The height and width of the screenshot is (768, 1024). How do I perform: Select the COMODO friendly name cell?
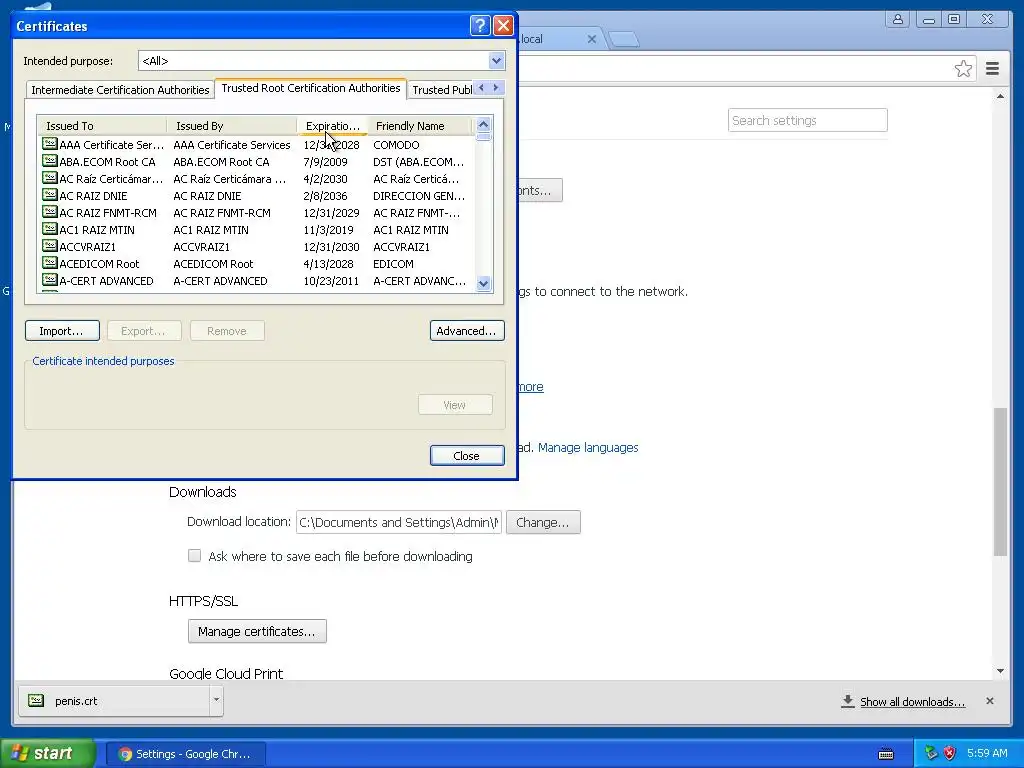396,145
